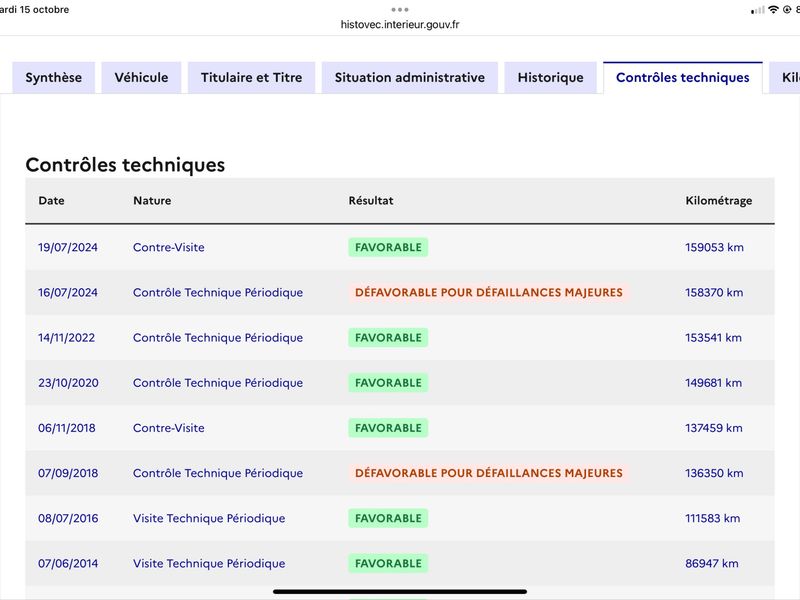Select the date 19/07/2024
The height and width of the screenshot is (600, 800).
[68, 247]
